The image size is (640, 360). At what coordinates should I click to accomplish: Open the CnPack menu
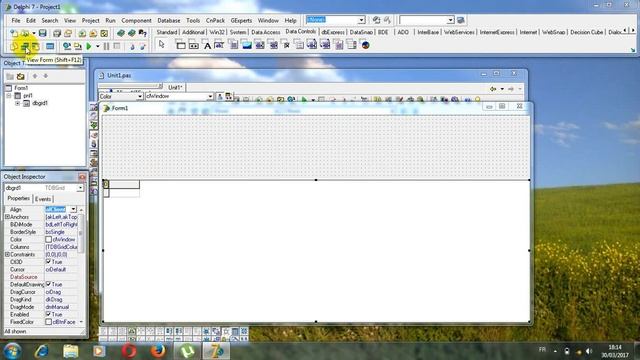click(x=215, y=20)
